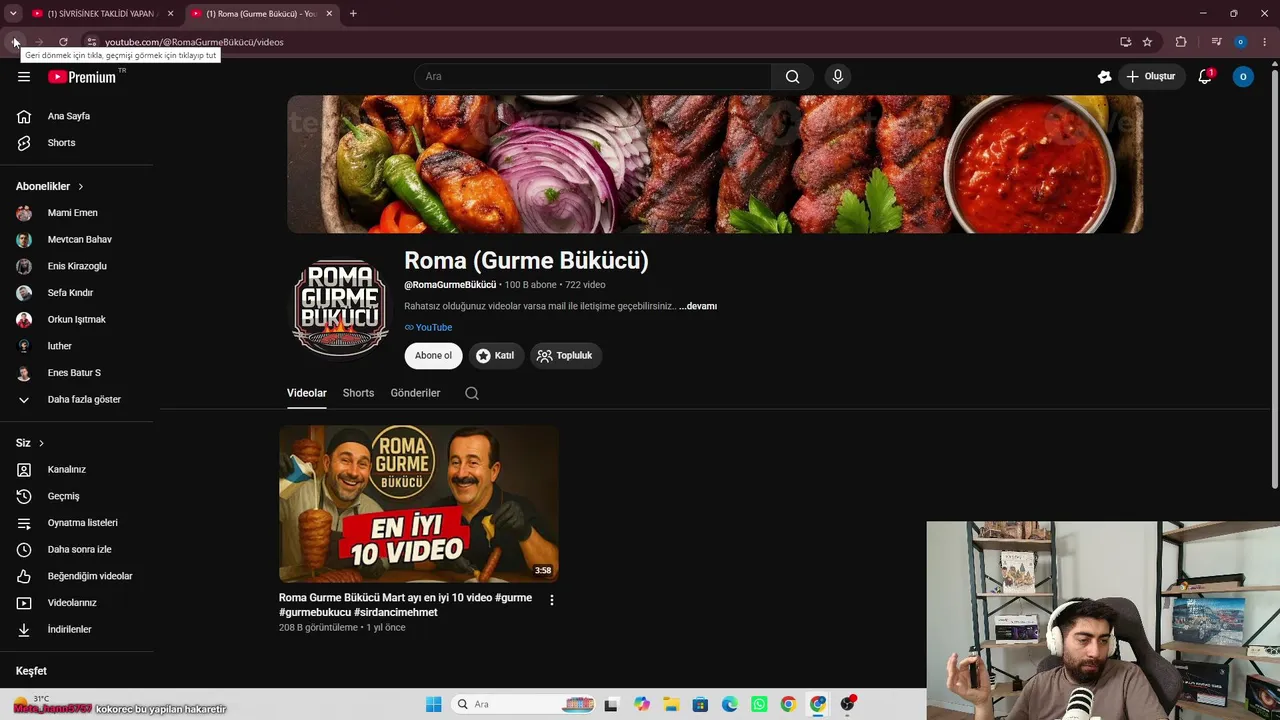Play the EN İYİ 10 VIDEO thumbnail
Screen dimensions: 1280x720
[x=419, y=504]
